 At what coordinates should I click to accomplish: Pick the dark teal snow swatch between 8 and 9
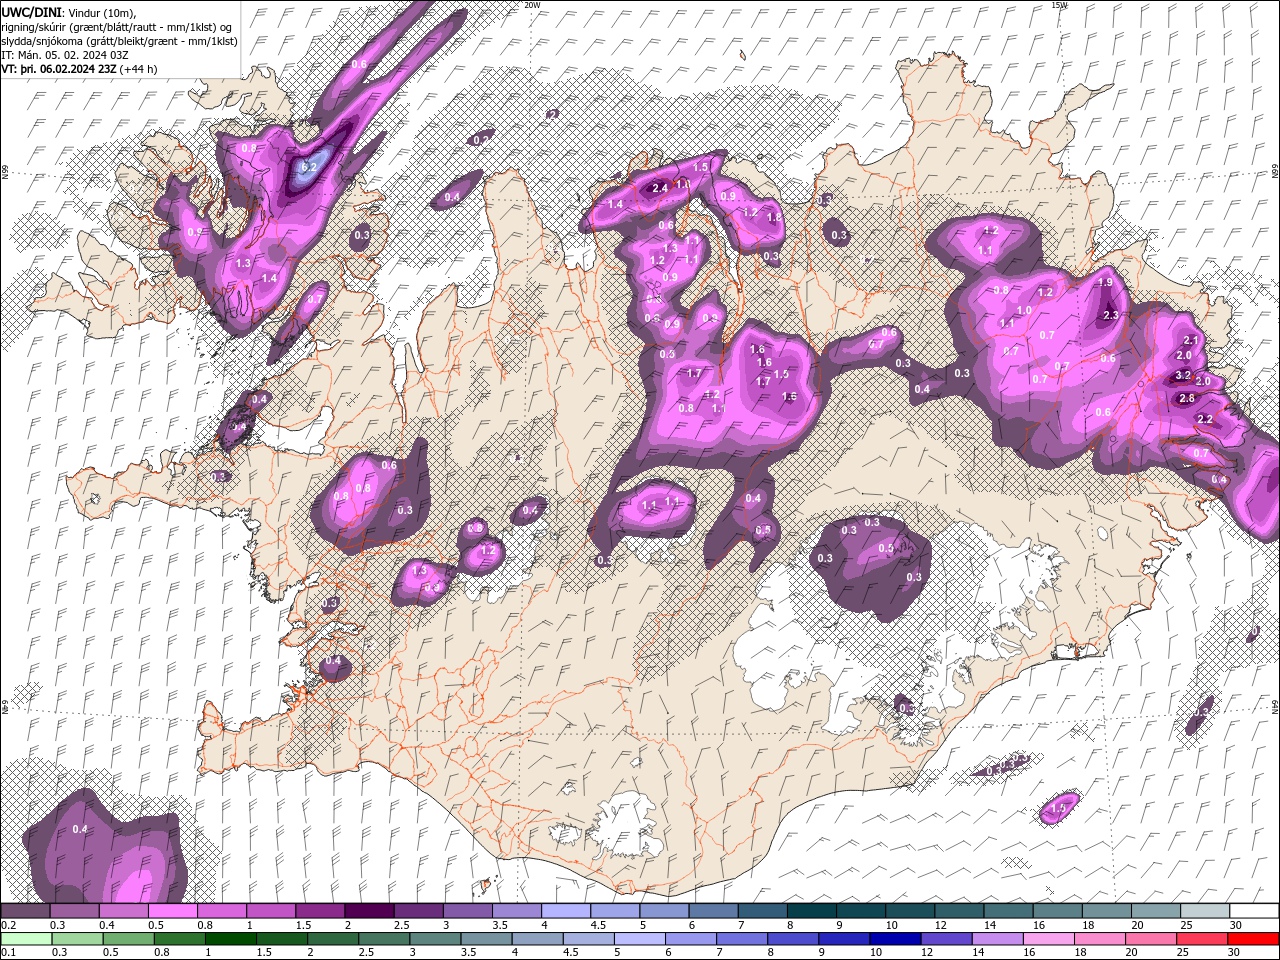[x=812, y=911]
